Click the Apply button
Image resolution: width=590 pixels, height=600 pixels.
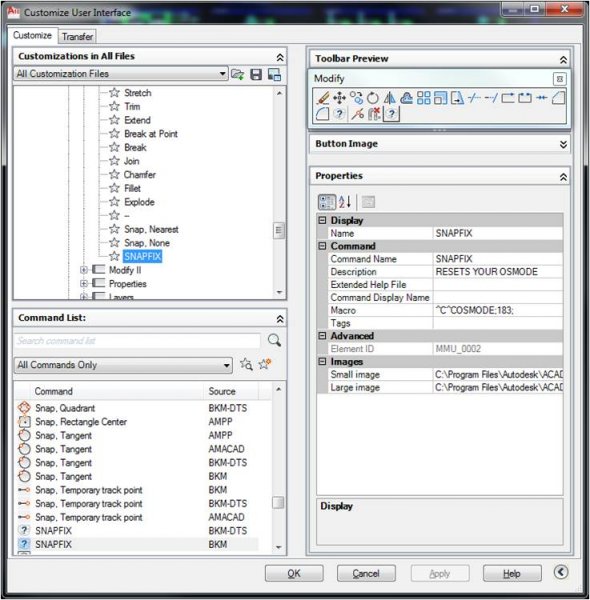[440, 573]
